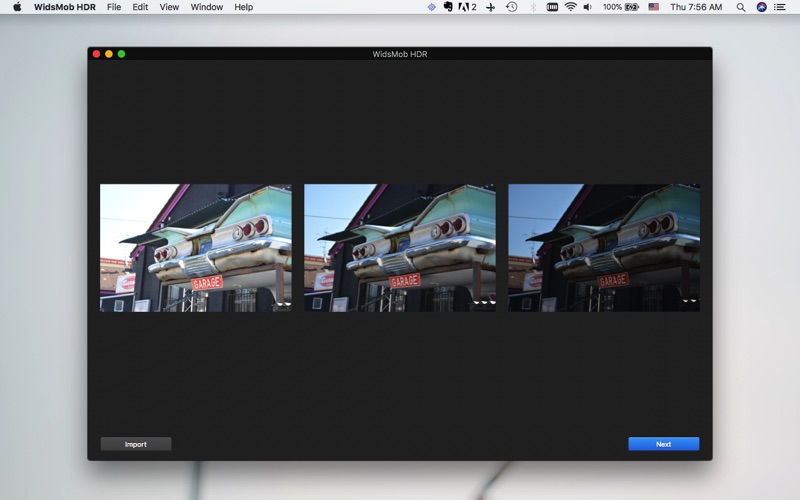800x500 pixels.
Task: Click the Spotlight search magnifier icon
Action: (740, 7)
